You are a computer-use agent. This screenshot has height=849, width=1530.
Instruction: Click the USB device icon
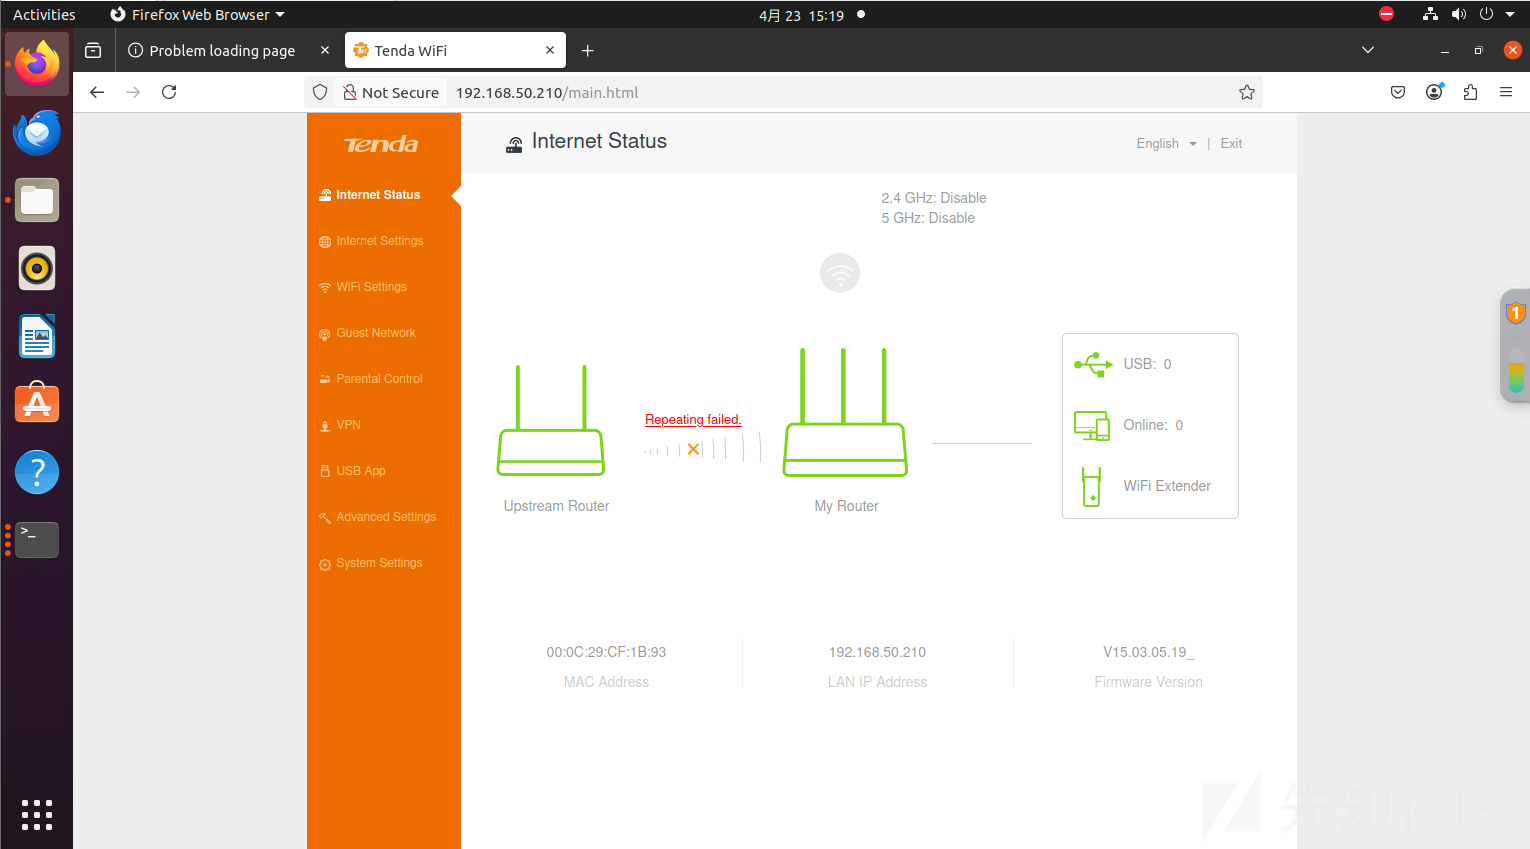(1093, 364)
